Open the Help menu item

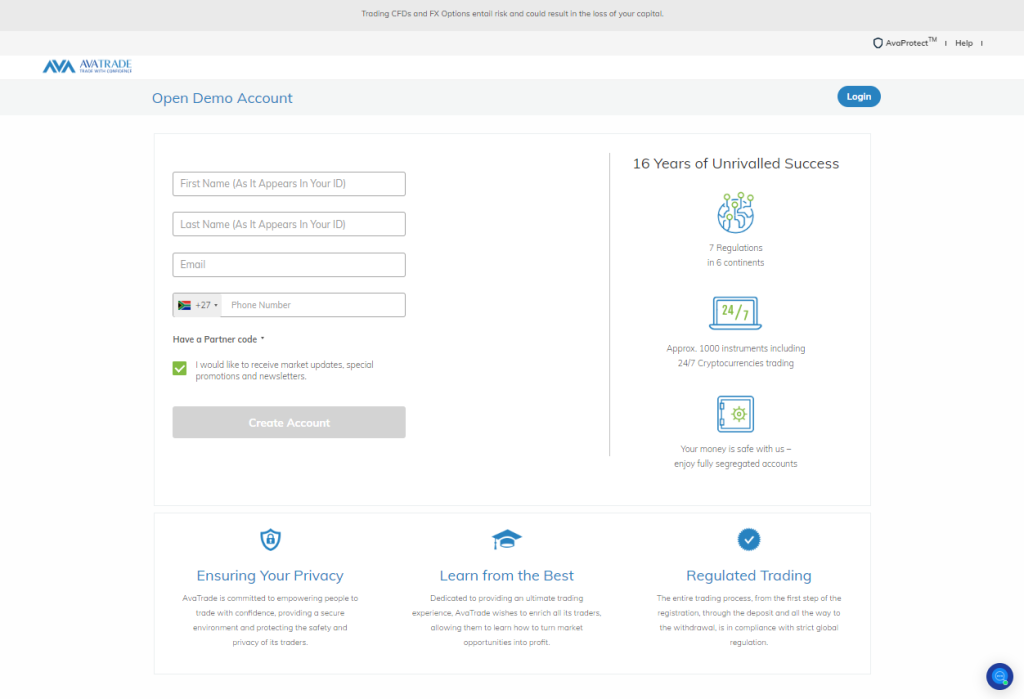coord(963,43)
